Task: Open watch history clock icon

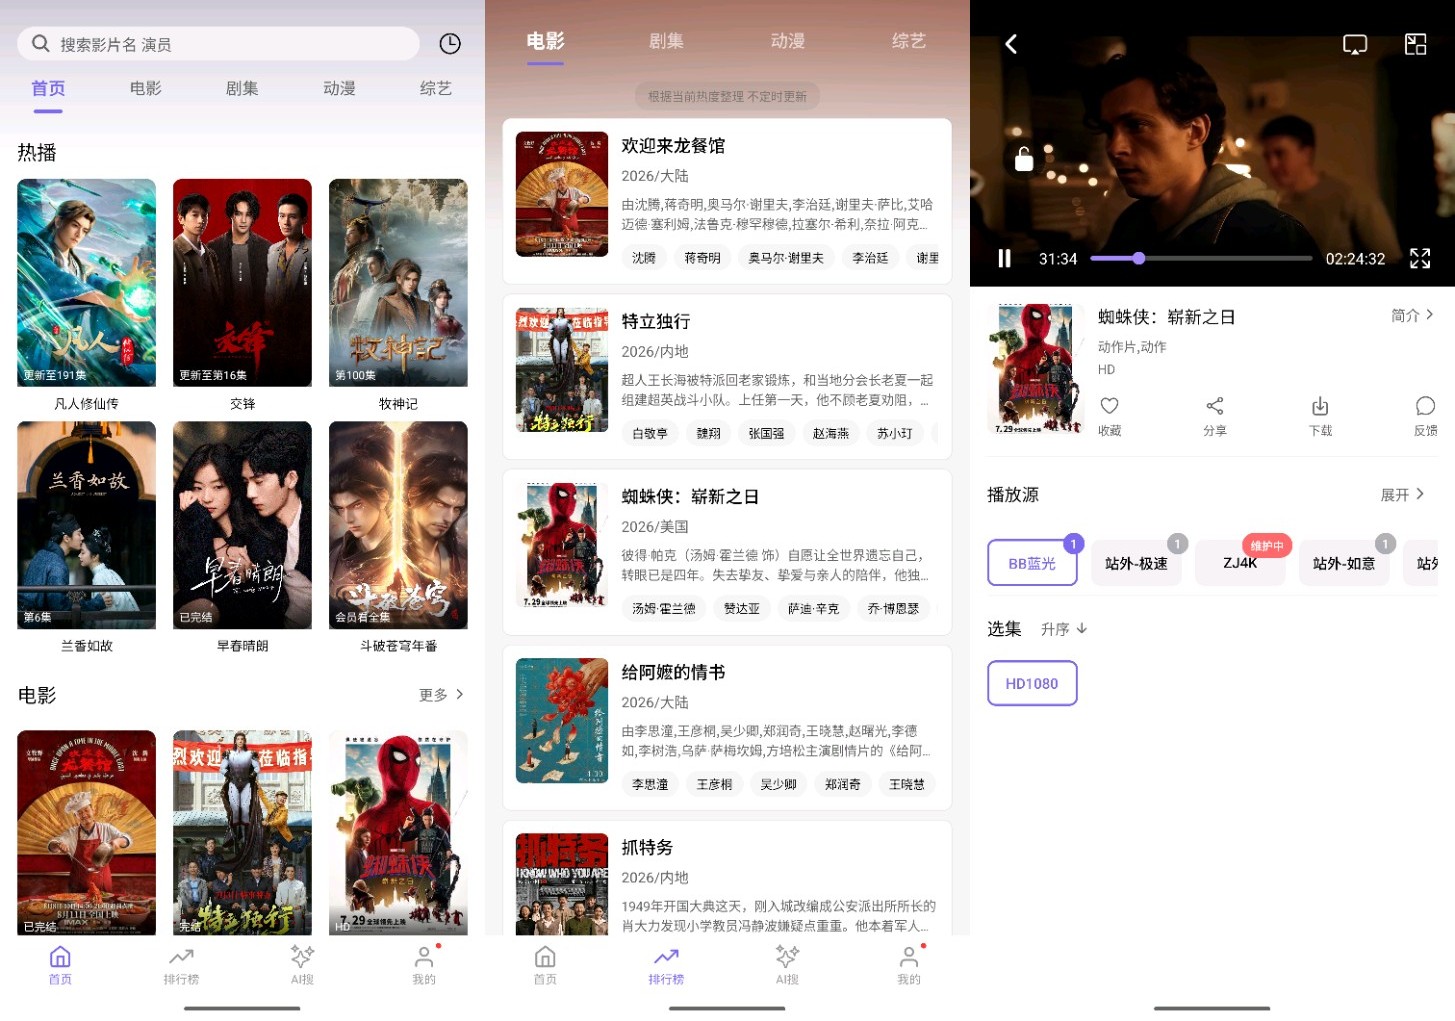Action: 450,44
